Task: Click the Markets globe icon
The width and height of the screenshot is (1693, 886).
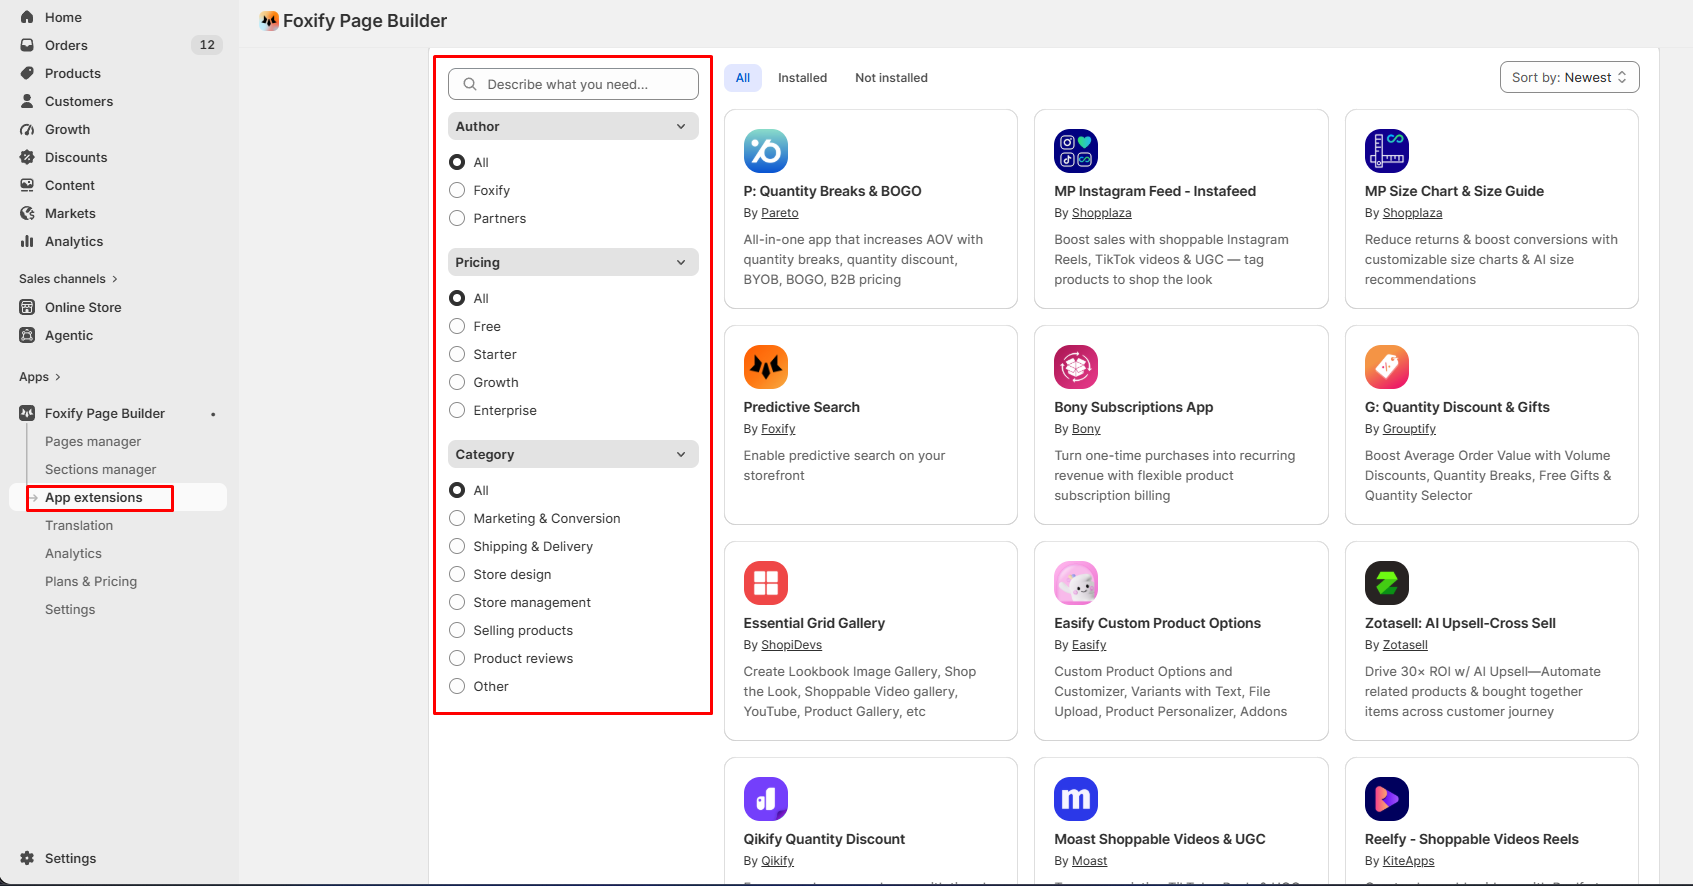Action: point(27,213)
